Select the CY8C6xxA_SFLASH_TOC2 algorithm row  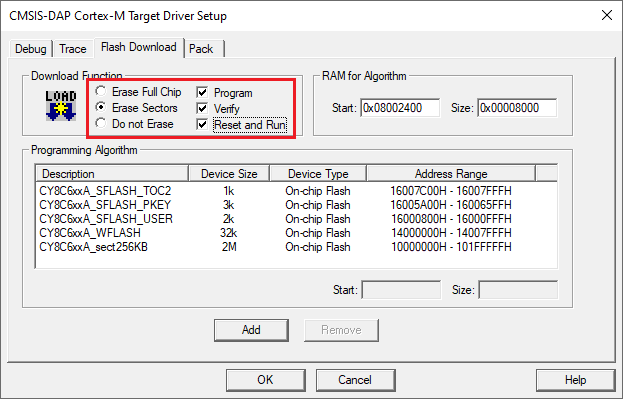click(296, 191)
